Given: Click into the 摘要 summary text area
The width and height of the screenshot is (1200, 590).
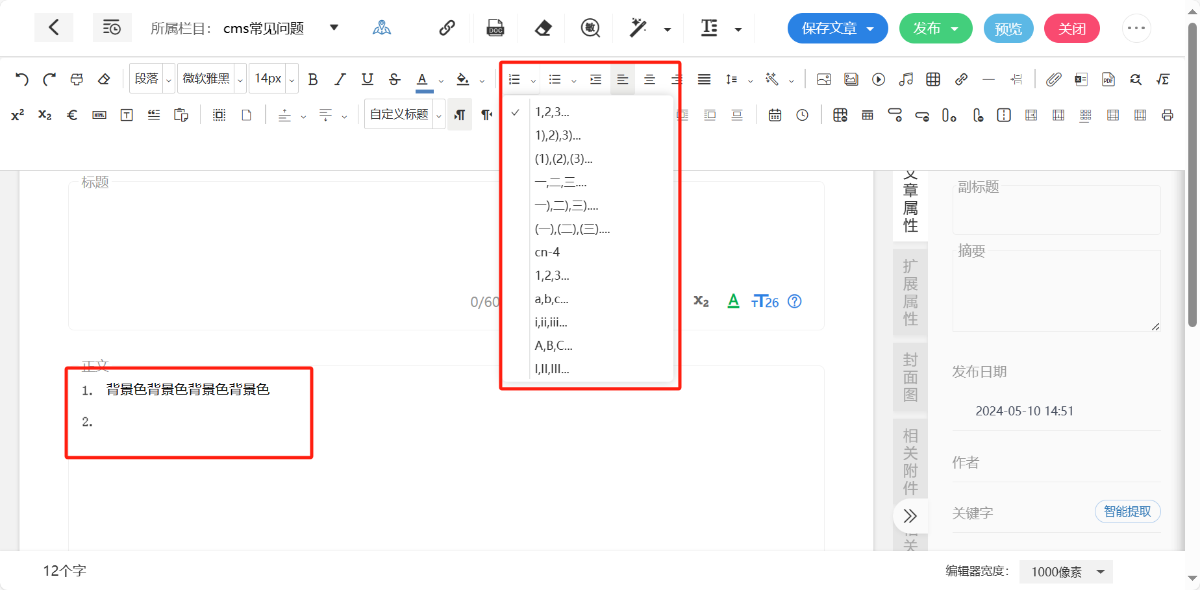Looking at the screenshot, I should point(1056,290).
